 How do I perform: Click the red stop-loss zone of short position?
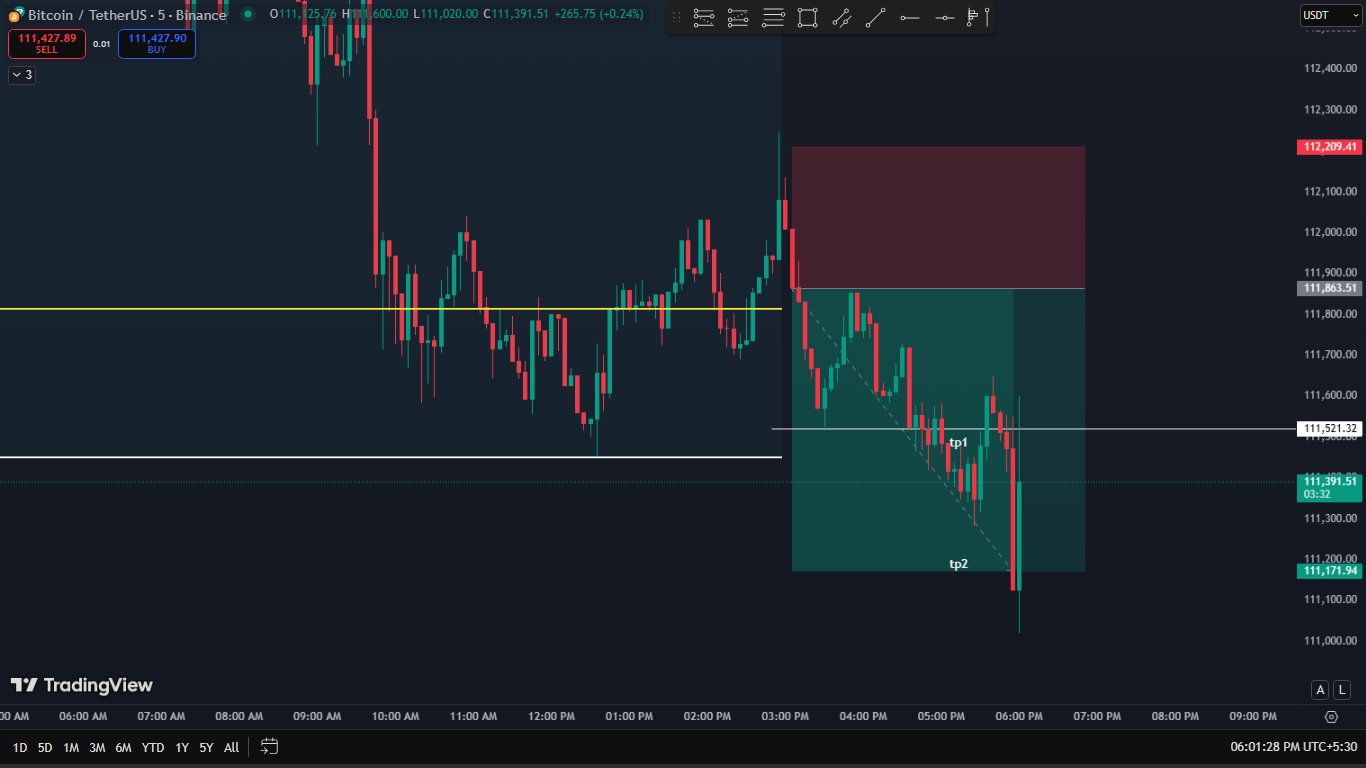[938, 217]
